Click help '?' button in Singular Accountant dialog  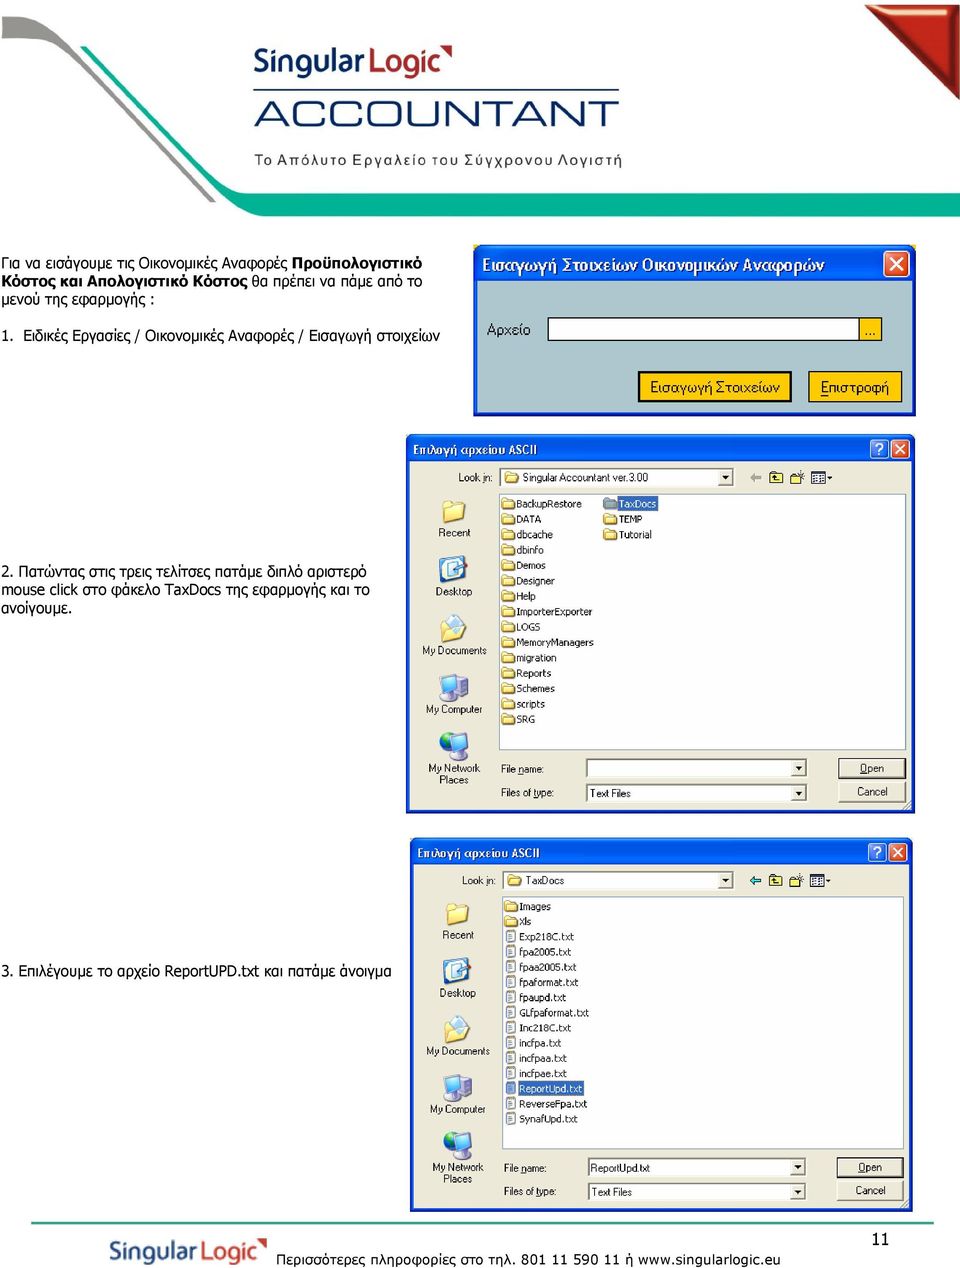point(879,449)
